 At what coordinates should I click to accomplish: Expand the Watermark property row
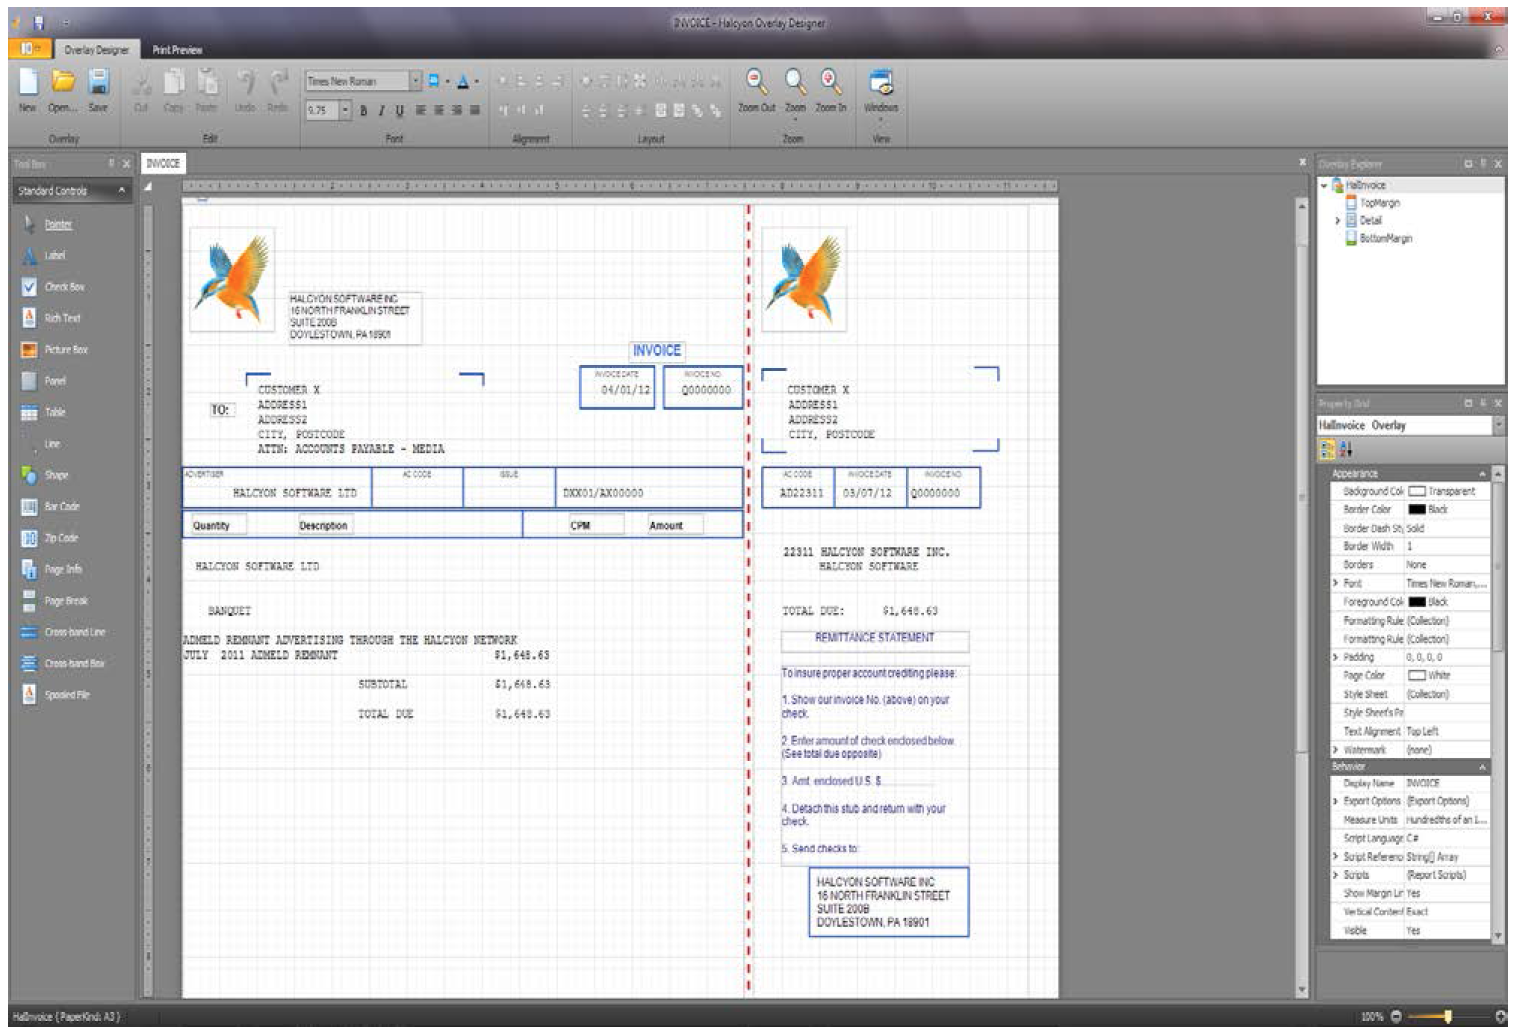1335,750
